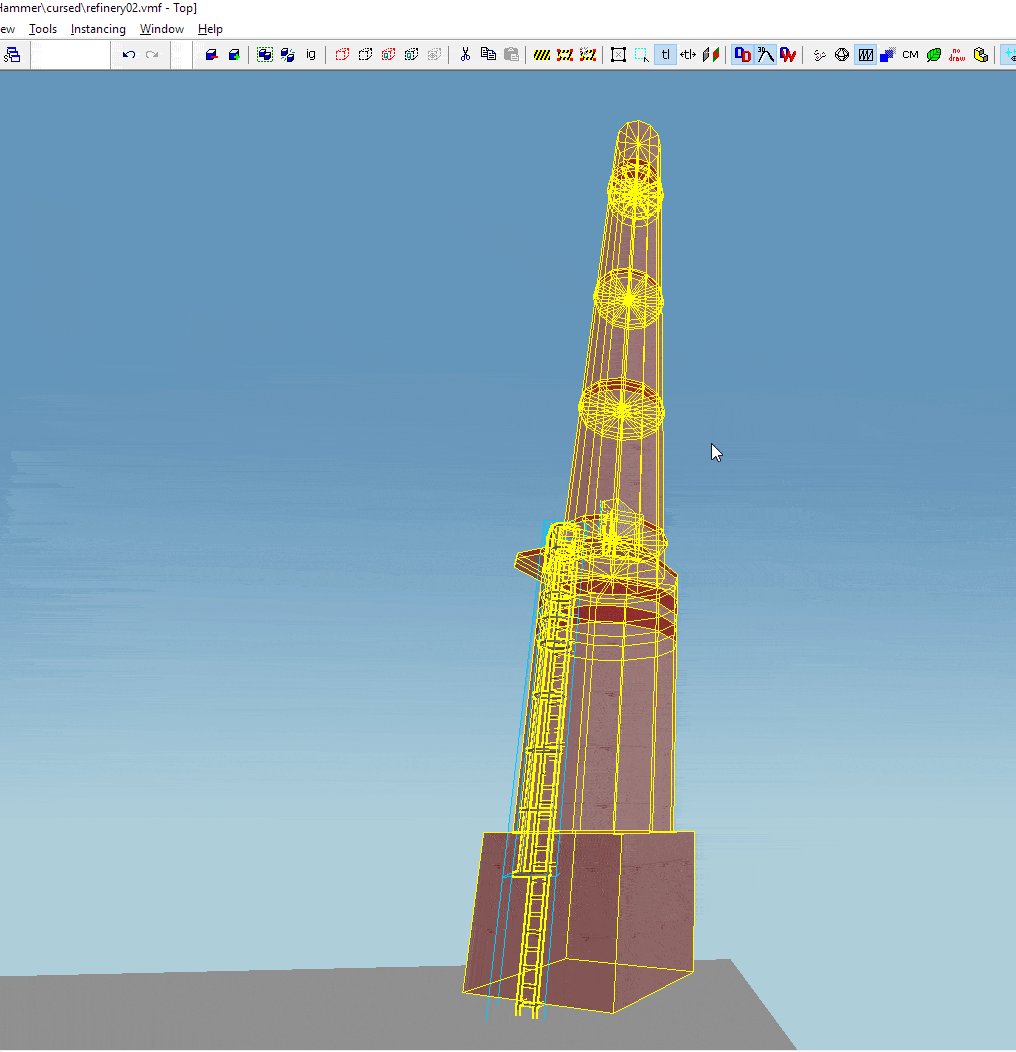Screen dimensions: 1016x1052
Task: Toggle collision models 'CM' button
Action: [911, 54]
